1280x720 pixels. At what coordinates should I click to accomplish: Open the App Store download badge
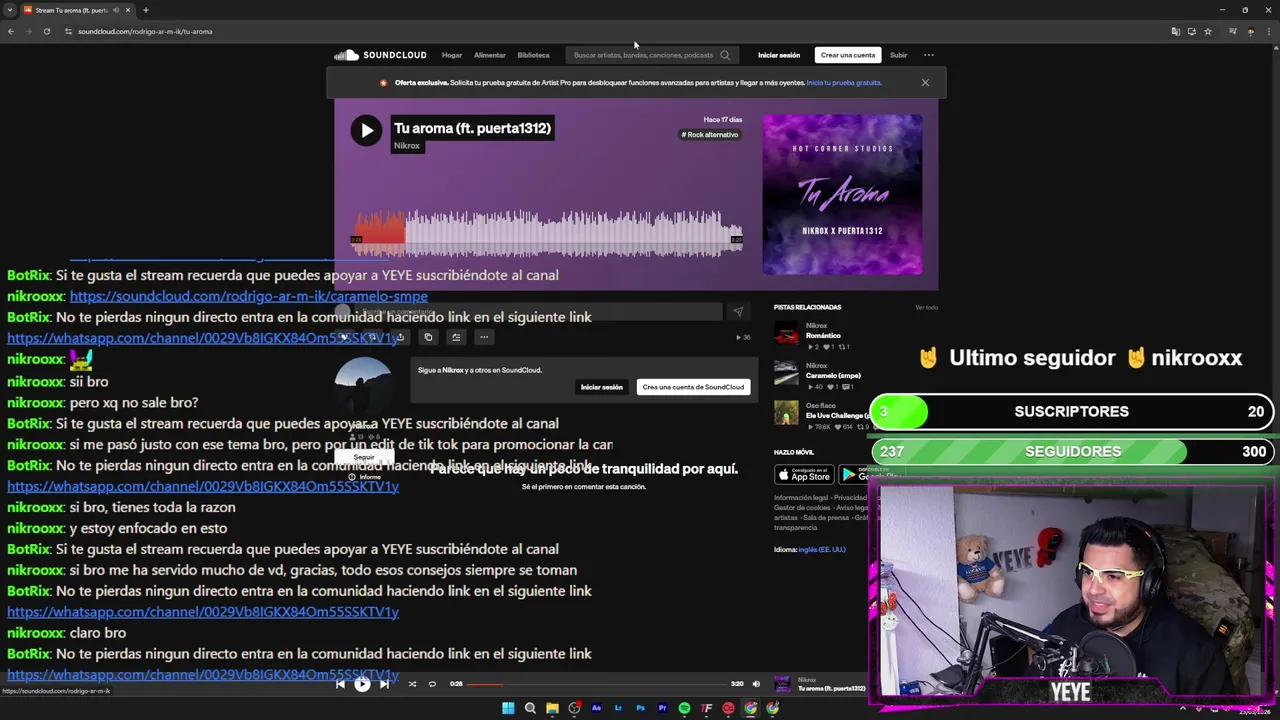pyautogui.click(x=804, y=474)
